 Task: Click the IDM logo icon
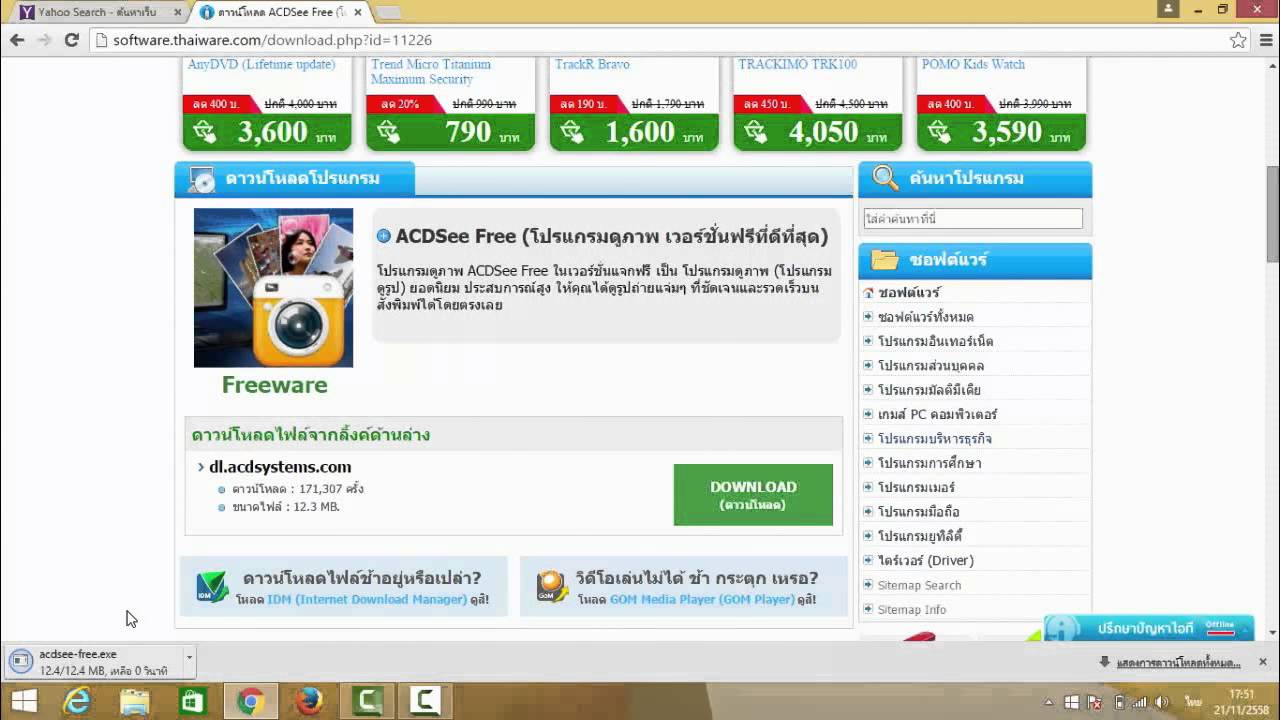tap(212, 586)
